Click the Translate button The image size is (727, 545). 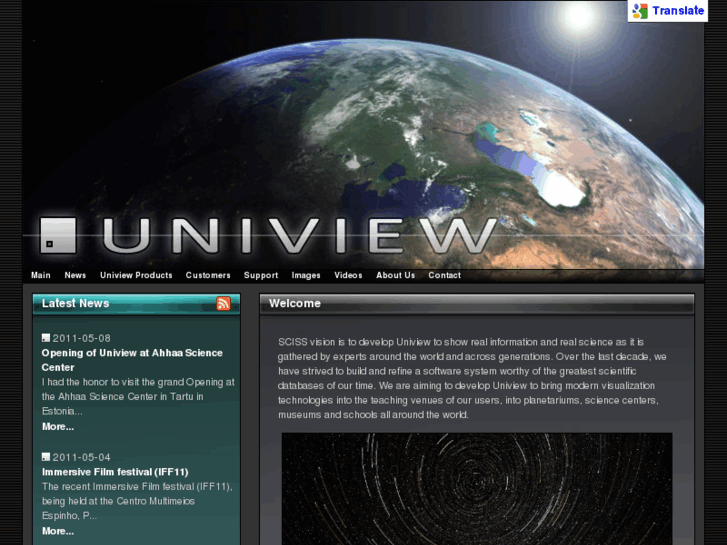pyautogui.click(x=668, y=11)
